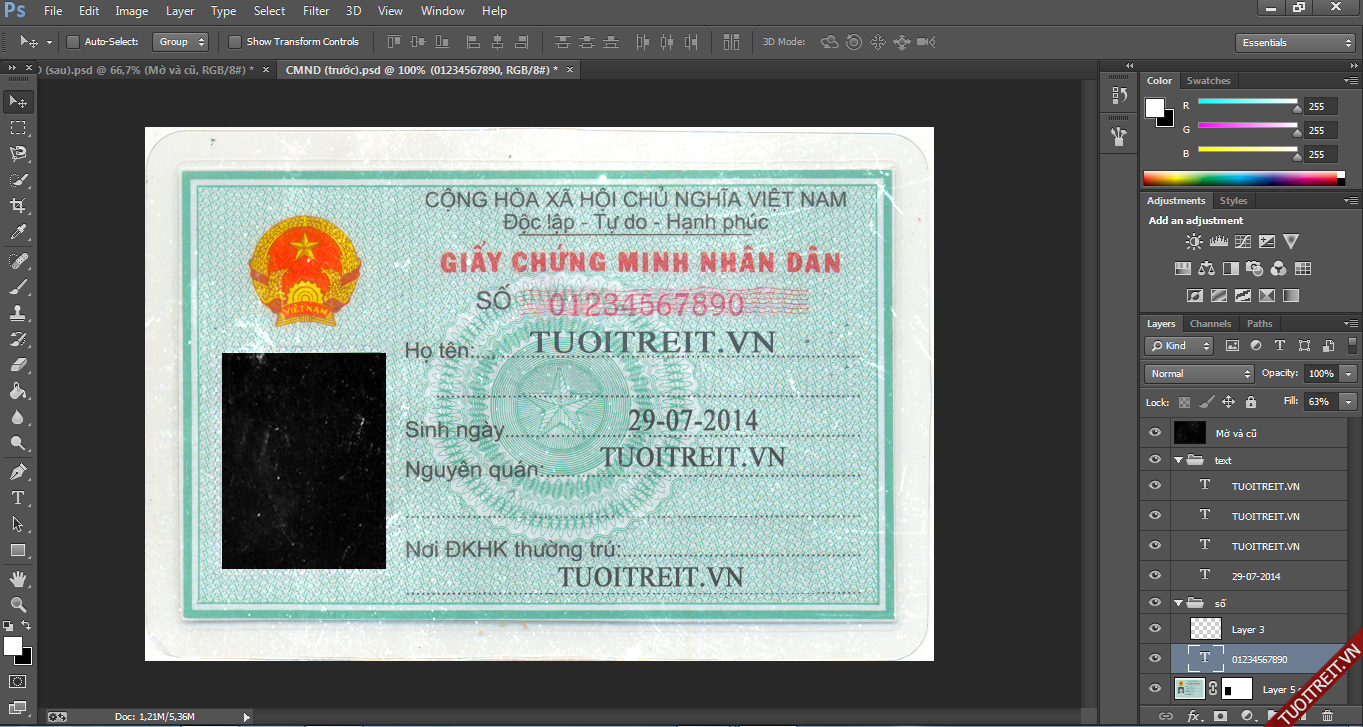This screenshot has height=727, width=1363.
Task: Select the Hand tool
Action: pyautogui.click(x=18, y=579)
